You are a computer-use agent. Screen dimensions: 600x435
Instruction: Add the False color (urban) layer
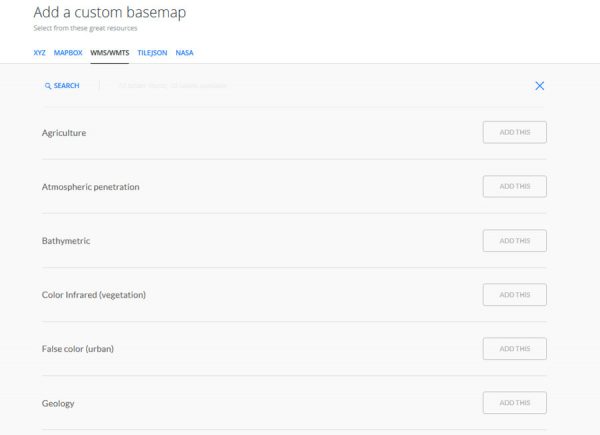tap(515, 349)
